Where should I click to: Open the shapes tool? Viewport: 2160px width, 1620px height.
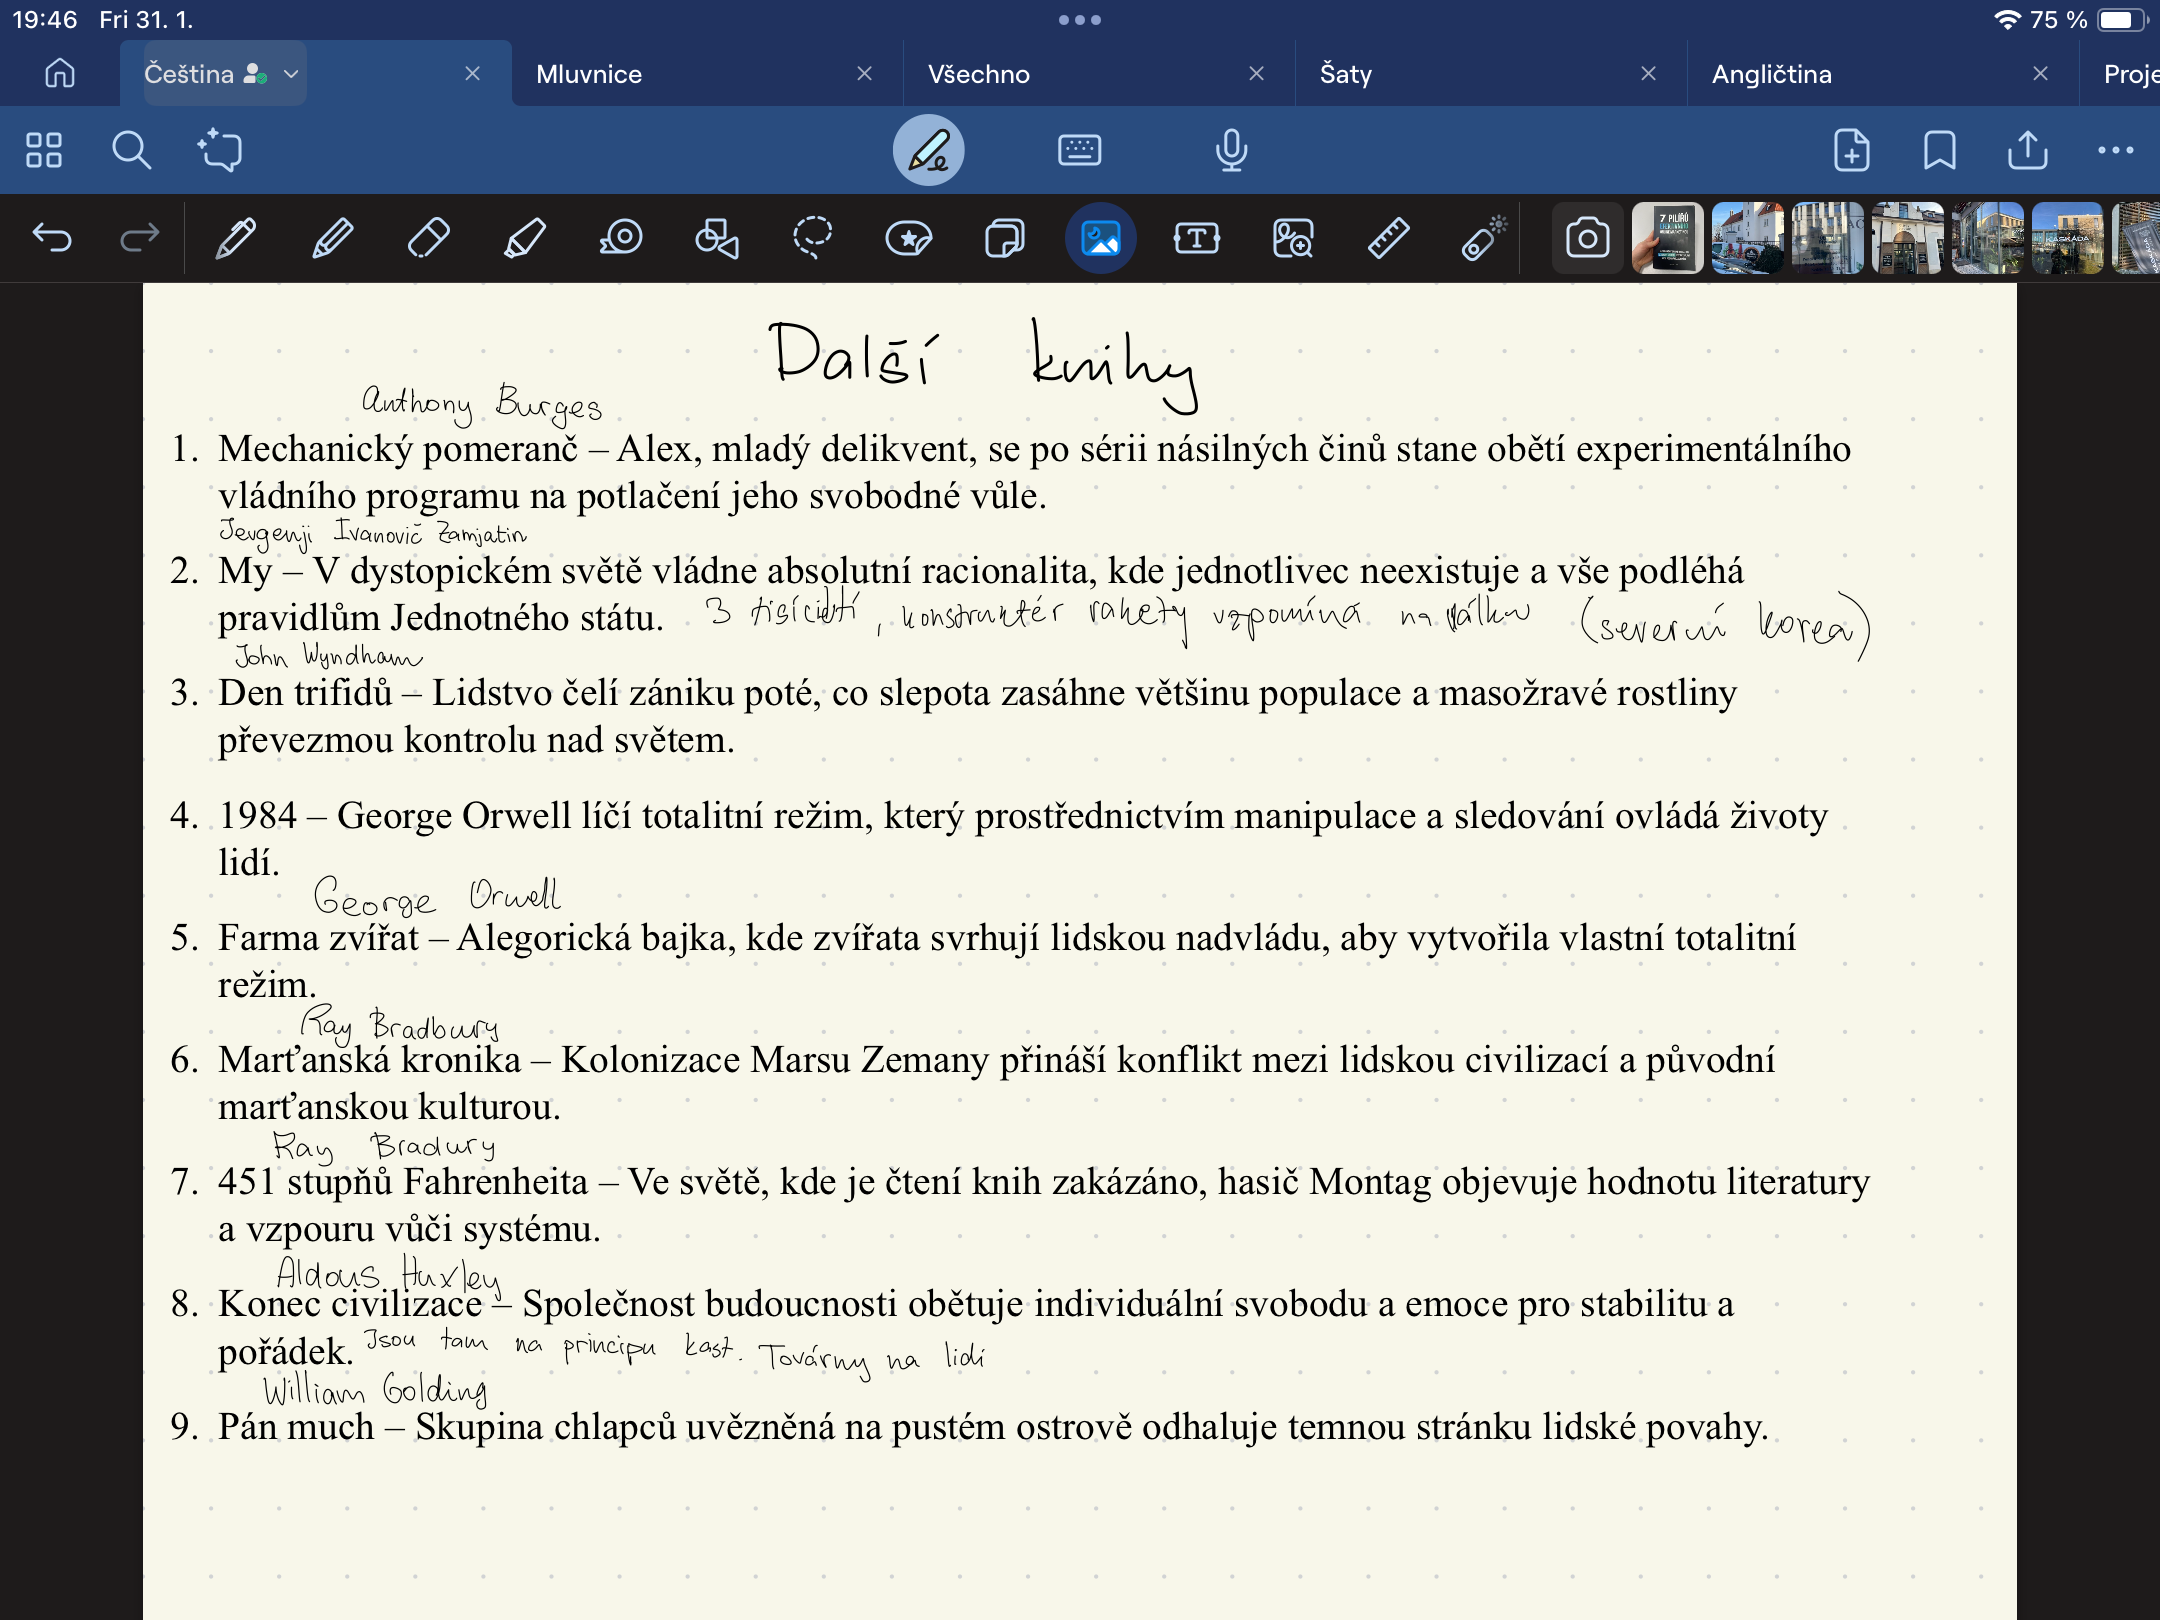point(716,238)
